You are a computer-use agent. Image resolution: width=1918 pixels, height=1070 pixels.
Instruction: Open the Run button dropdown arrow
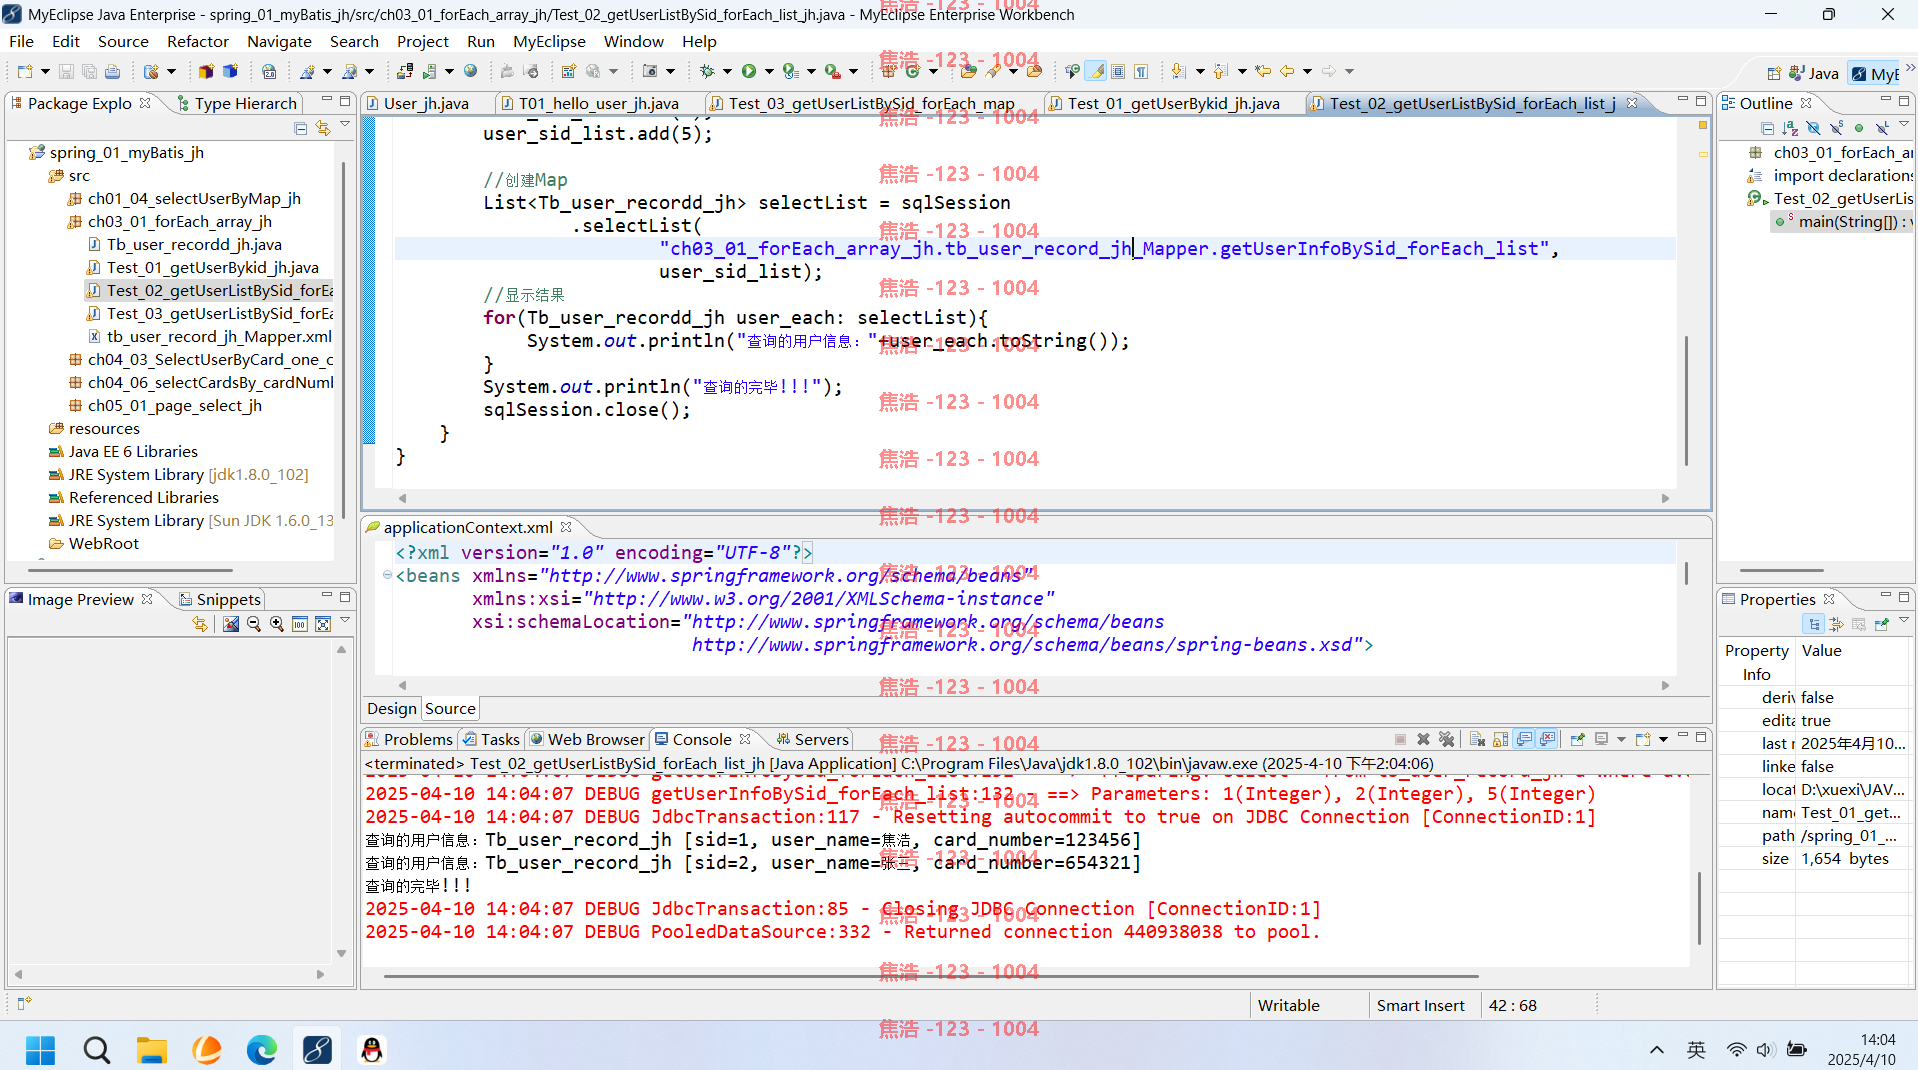(769, 71)
